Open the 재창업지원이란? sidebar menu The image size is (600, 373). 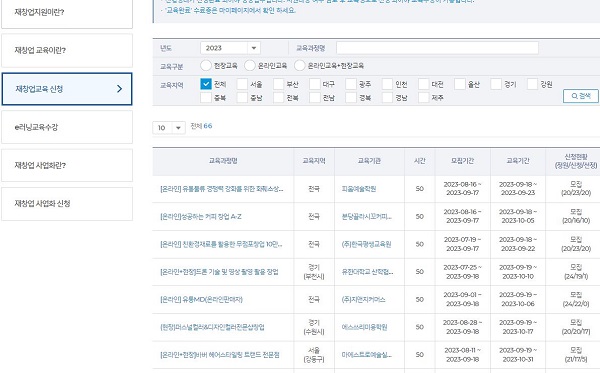[67, 12]
